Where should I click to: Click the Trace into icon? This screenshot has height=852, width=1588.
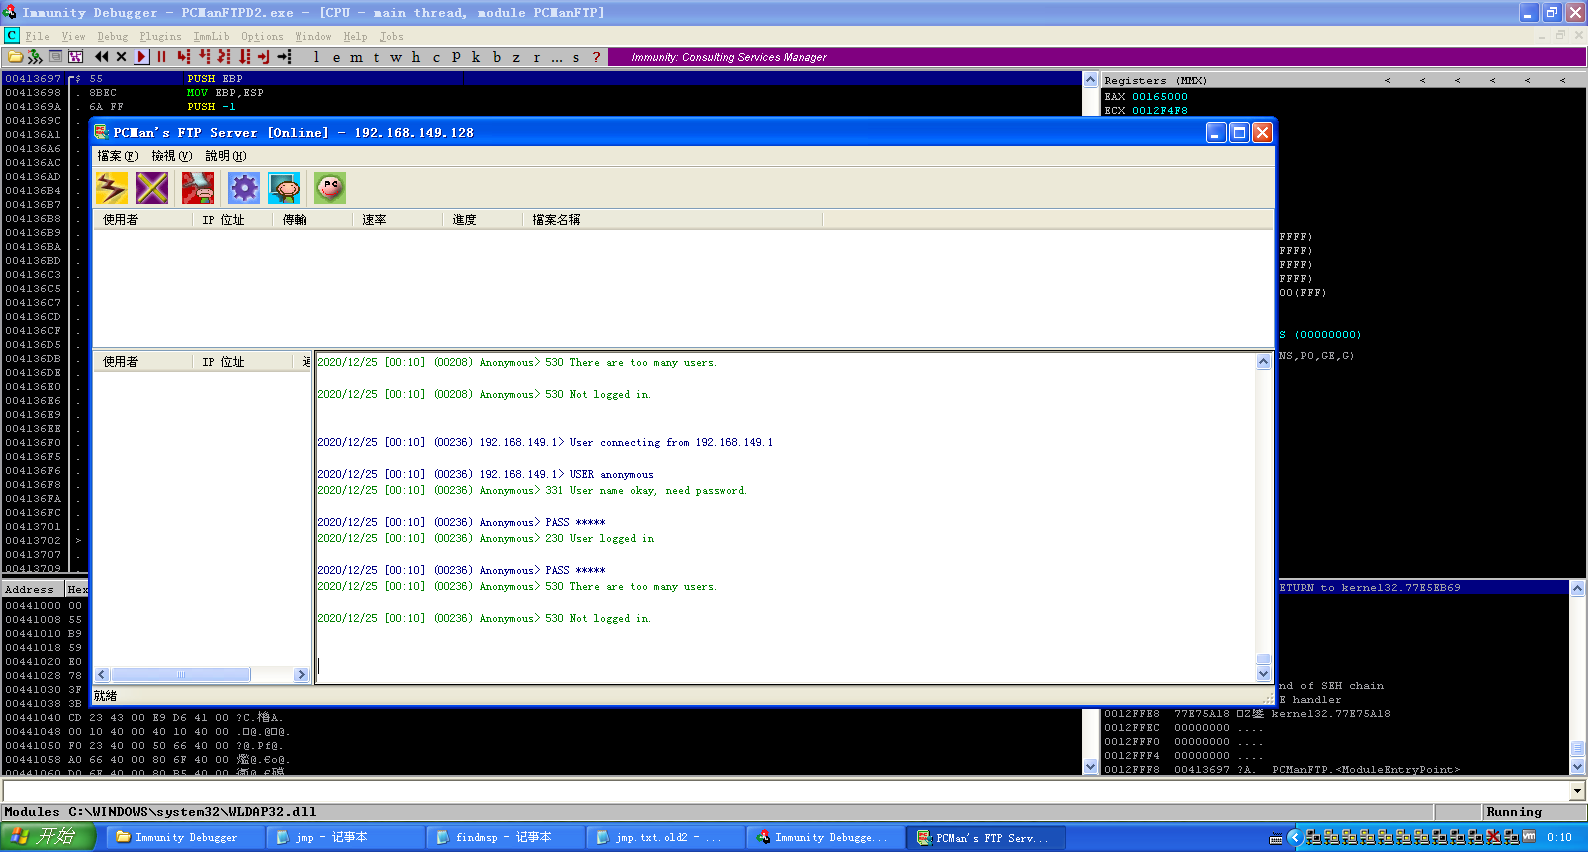[x=224, y=57]
